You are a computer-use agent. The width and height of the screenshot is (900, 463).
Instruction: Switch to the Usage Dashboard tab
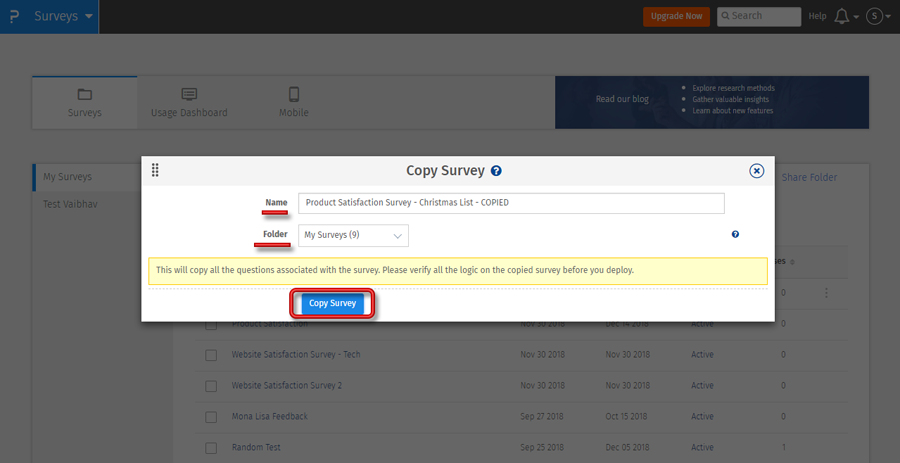tap(189, 102)
